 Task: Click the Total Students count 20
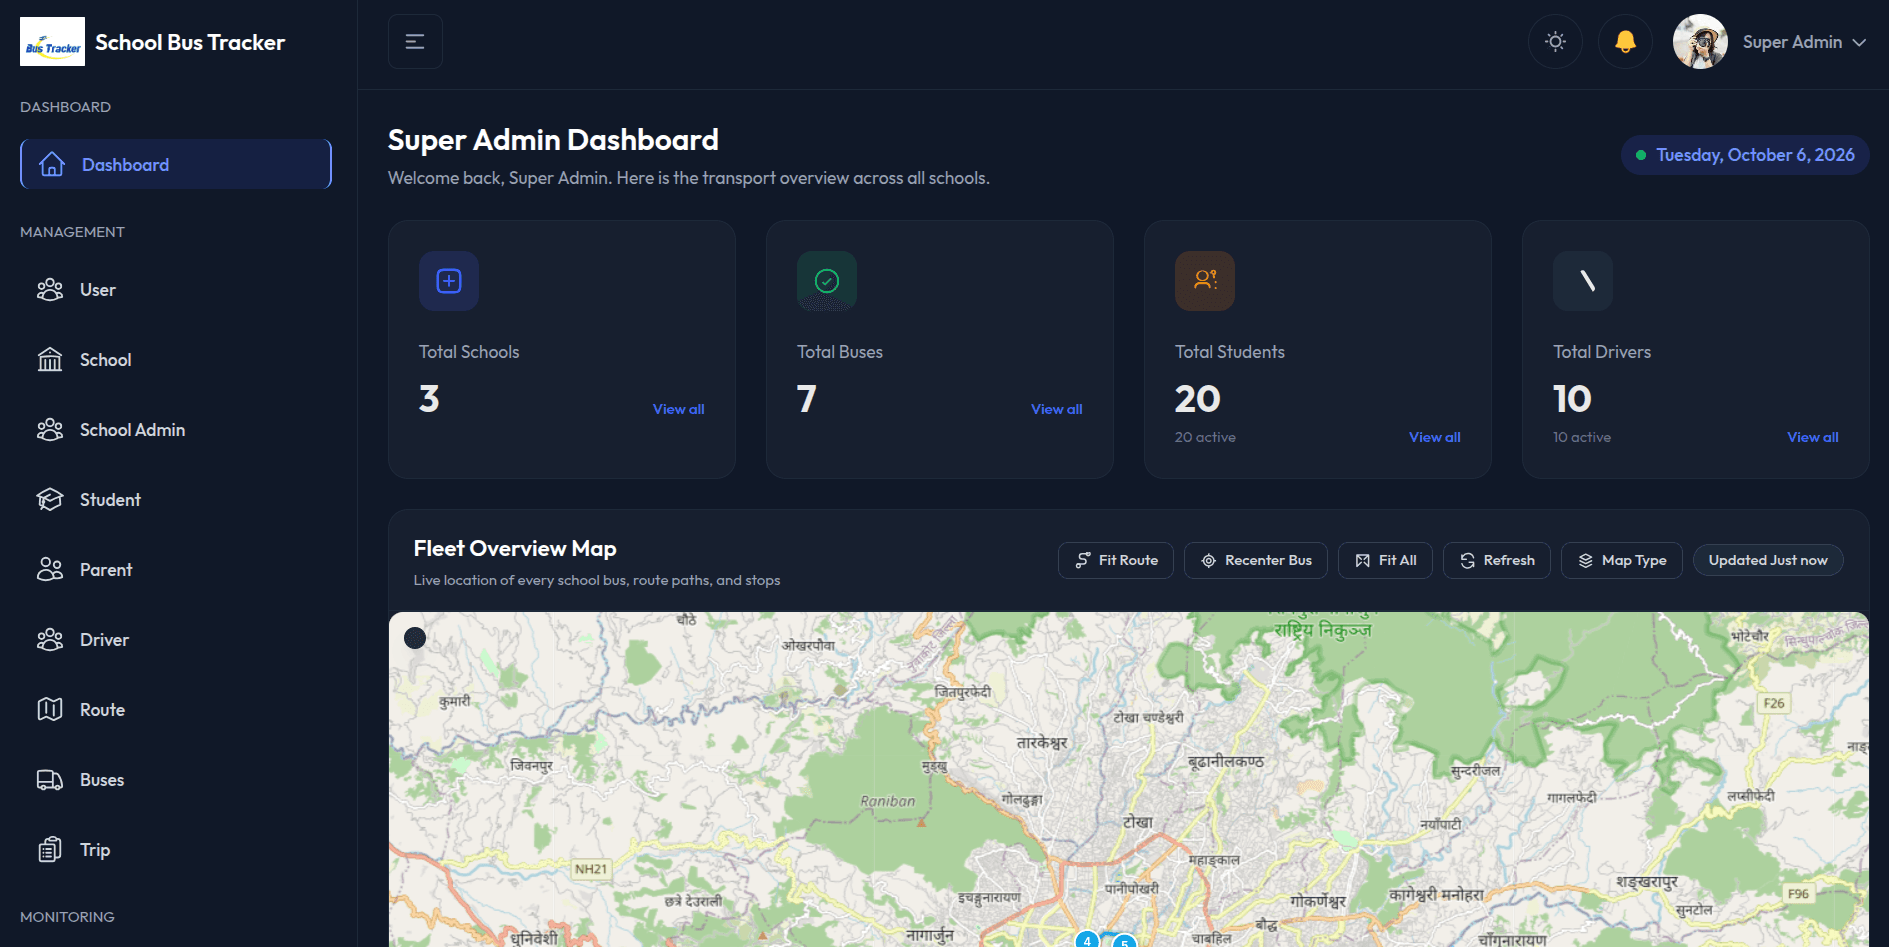tap(1197, 399)
